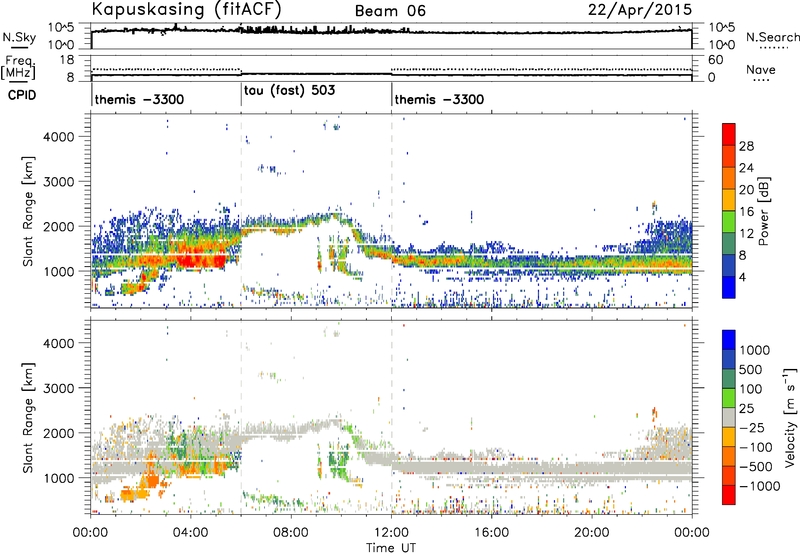800x554 pixels.
Task: Click the 'CPID' row label
Action: pyautogui.click(x=22, y=95)
